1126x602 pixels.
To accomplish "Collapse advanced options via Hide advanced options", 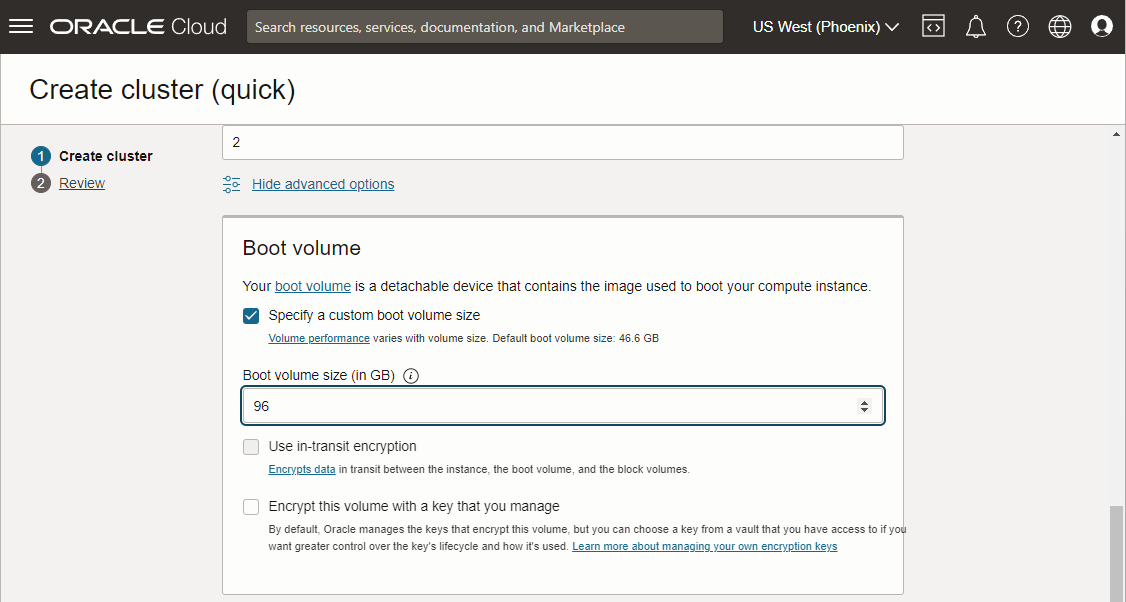I will 322,184.
